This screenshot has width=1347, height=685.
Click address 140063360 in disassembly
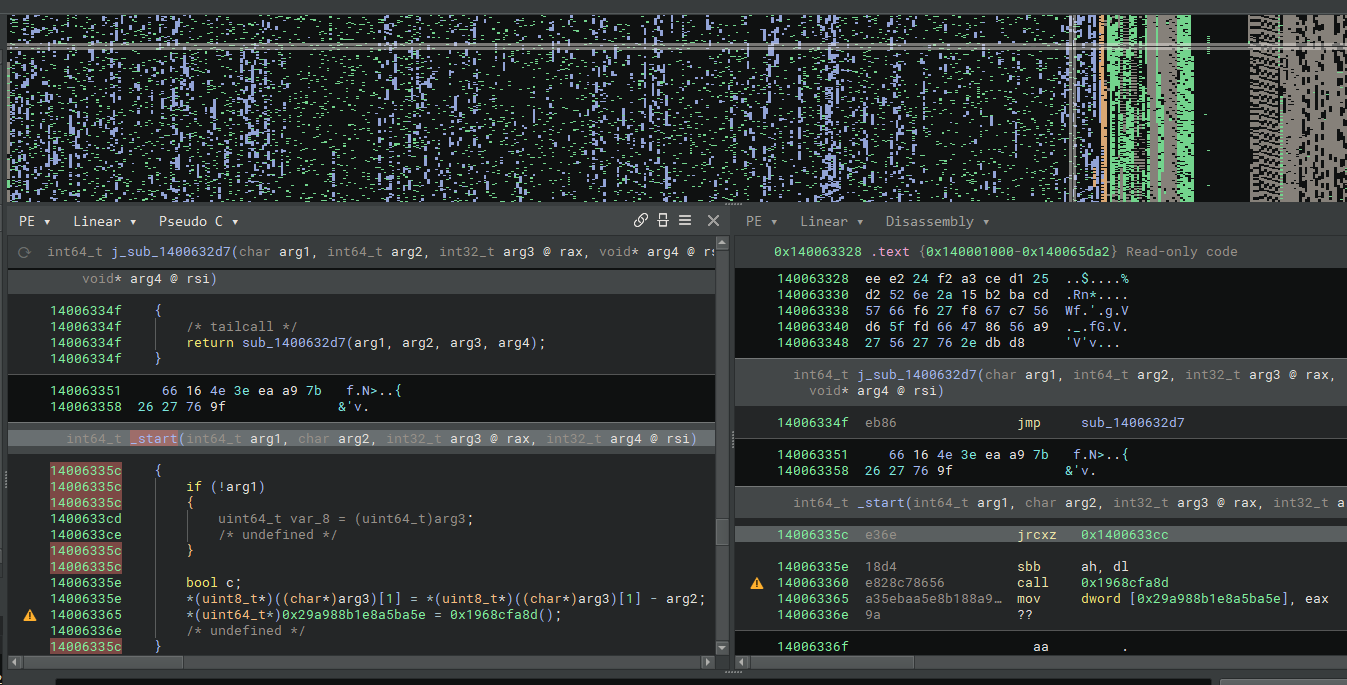pyautogui.click(x=813, y=583)
